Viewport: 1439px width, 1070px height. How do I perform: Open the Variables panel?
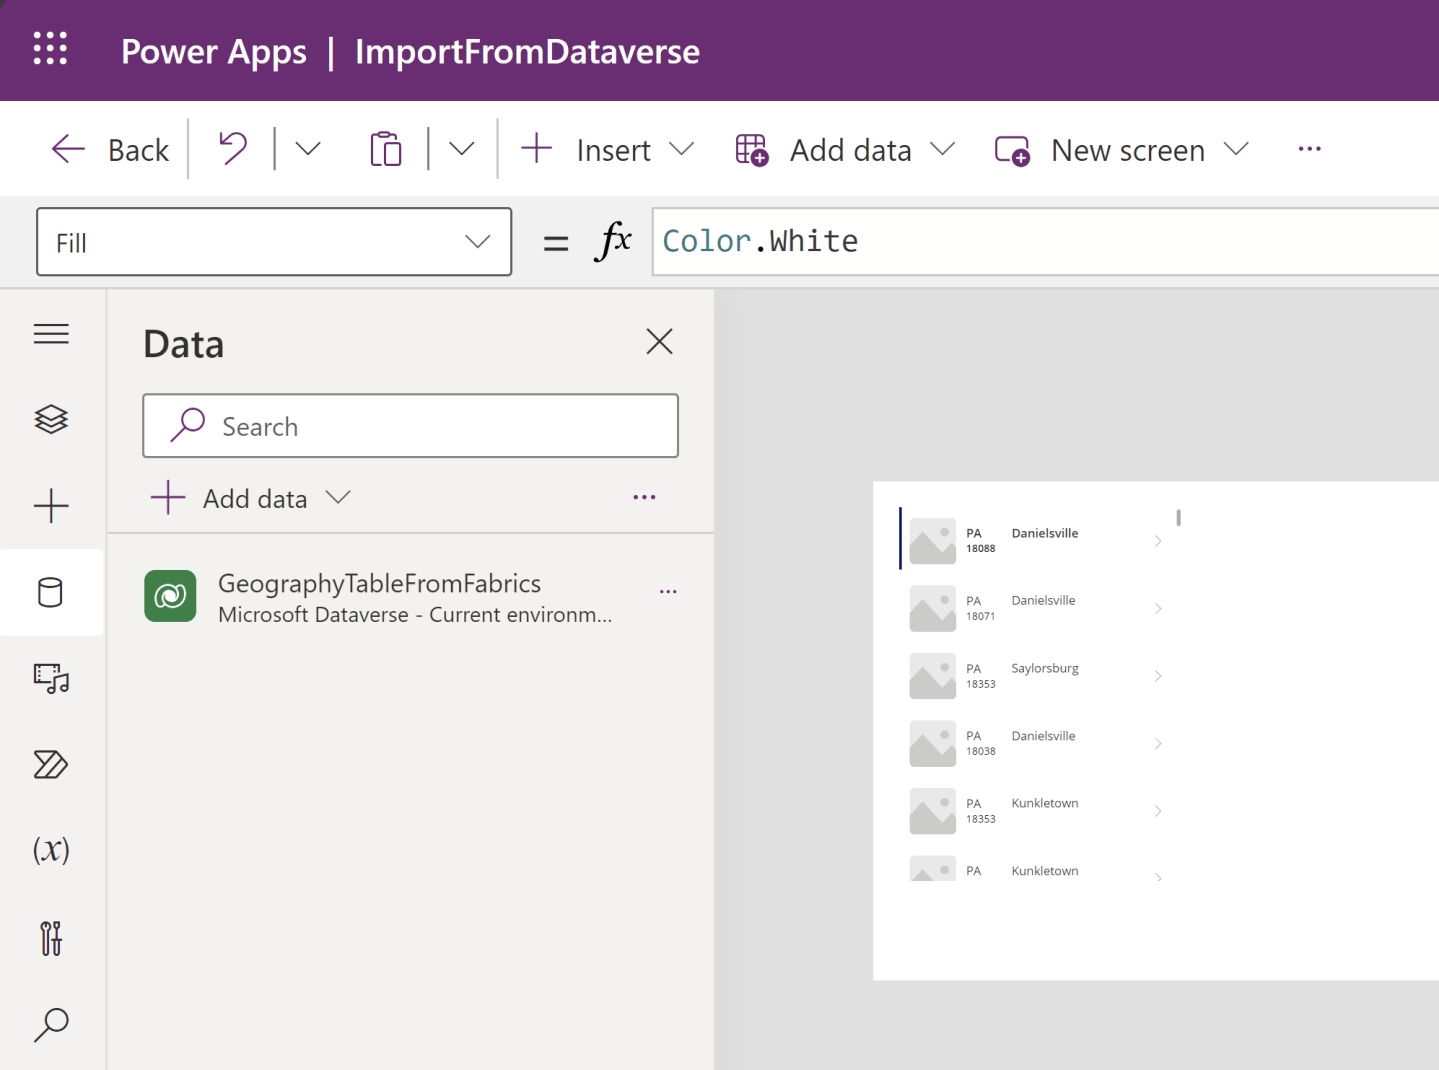coord(51,850)
